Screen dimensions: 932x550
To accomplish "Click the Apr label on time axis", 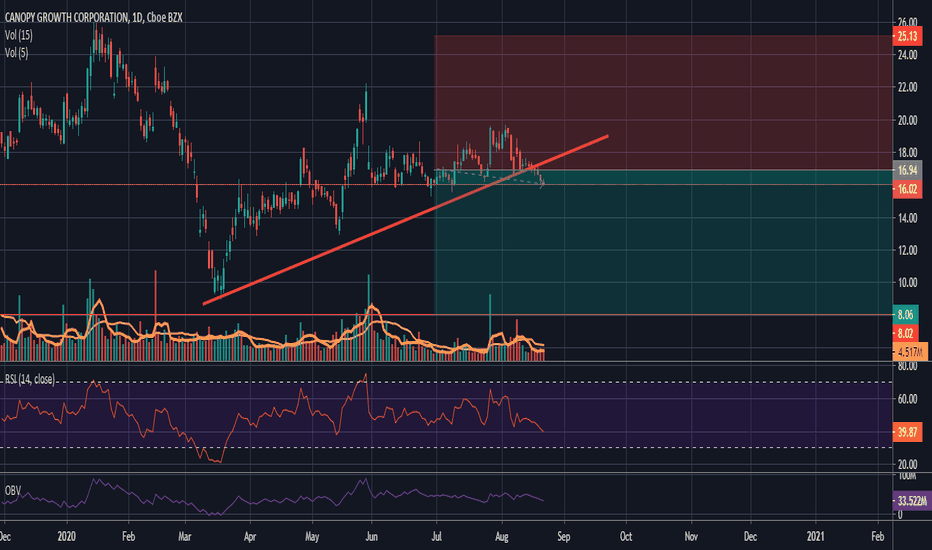I will [x=250, y=536].
